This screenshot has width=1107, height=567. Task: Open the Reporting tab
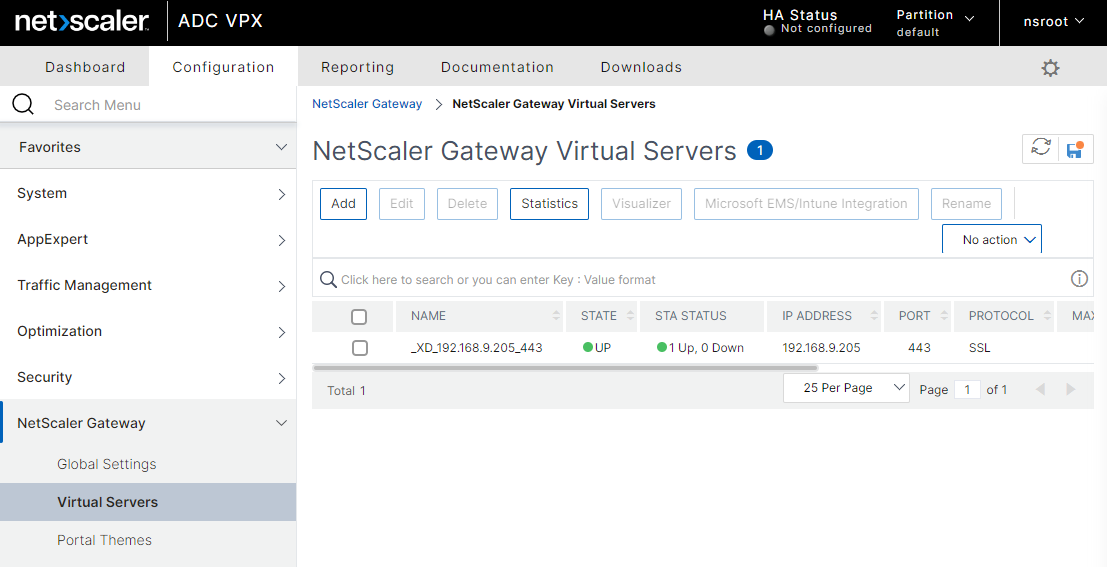(357, 67)
